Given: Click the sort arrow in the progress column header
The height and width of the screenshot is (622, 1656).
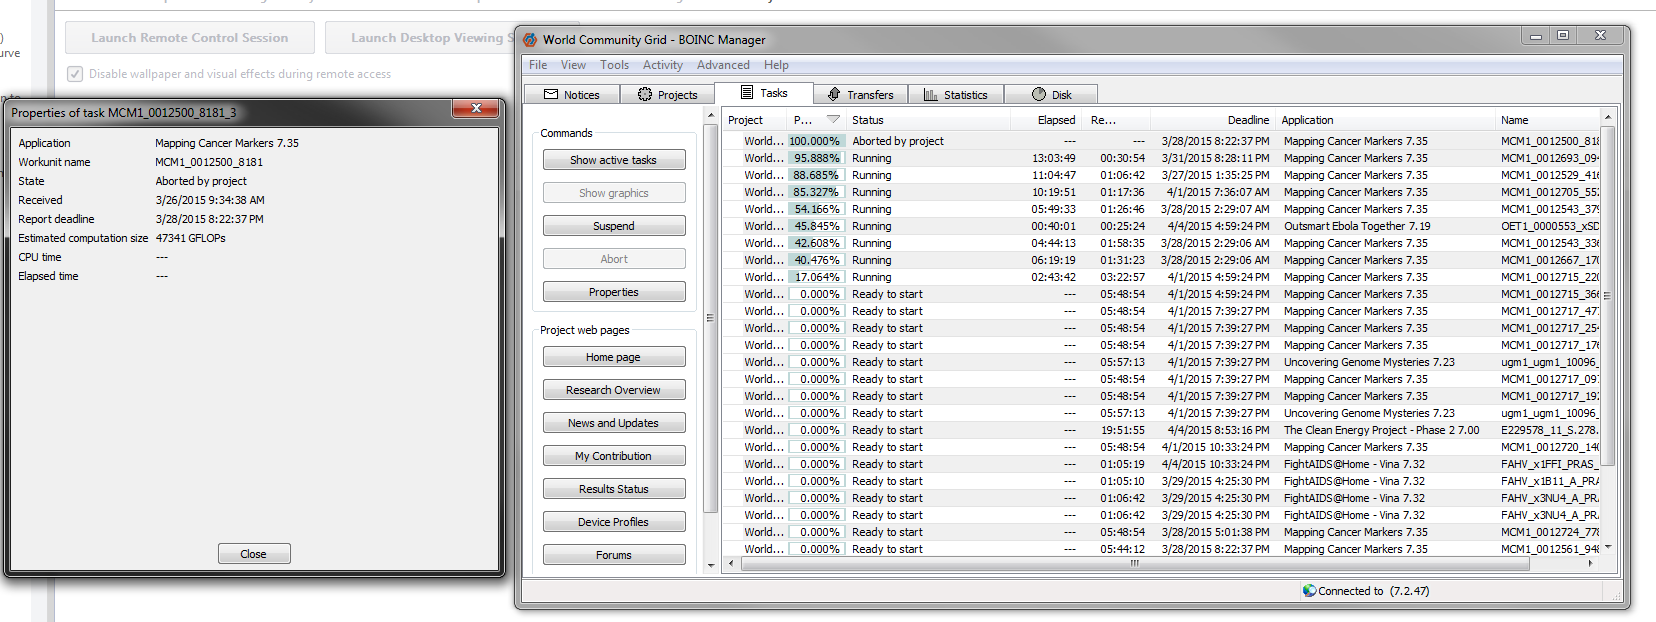Looking at the screenshot, I should point(833,119).
